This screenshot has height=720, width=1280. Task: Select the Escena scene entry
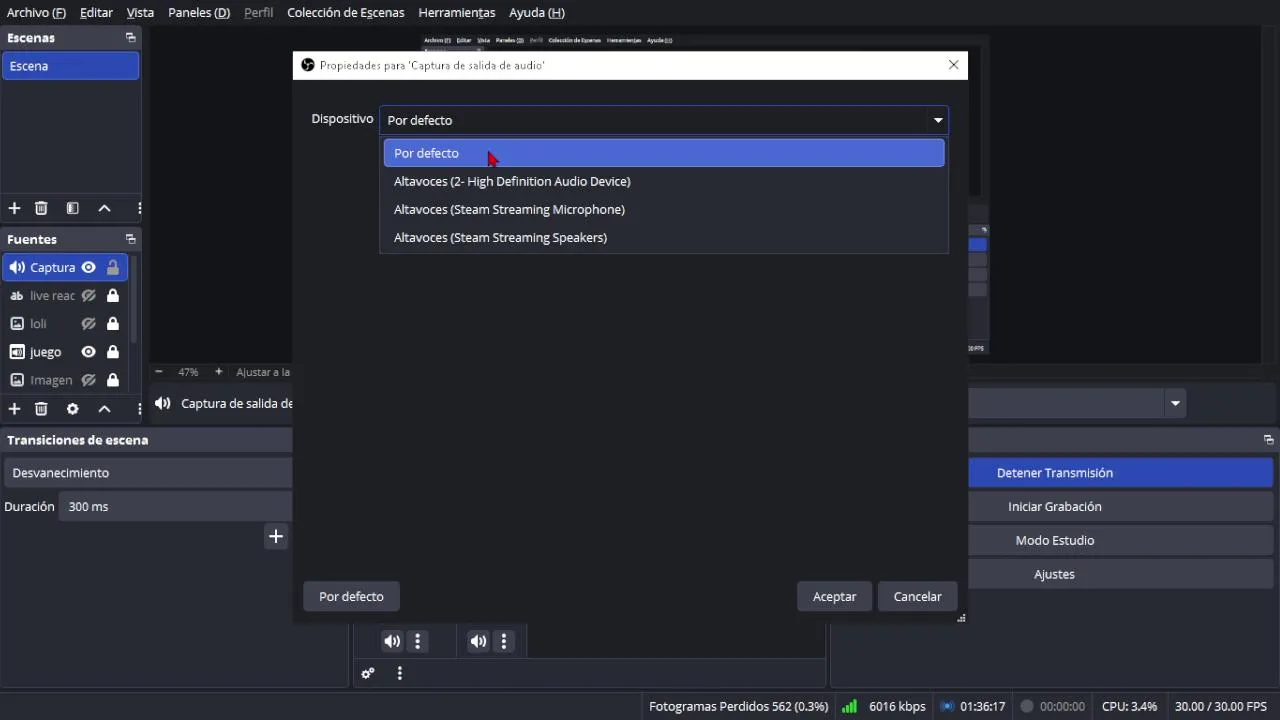70,66
